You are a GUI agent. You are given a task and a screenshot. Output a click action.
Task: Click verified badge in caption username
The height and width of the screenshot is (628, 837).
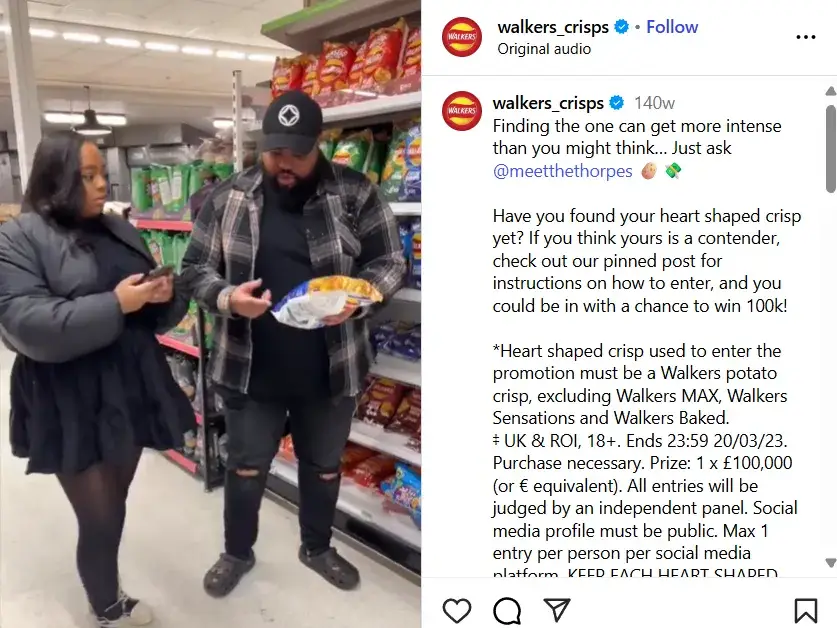617,103
